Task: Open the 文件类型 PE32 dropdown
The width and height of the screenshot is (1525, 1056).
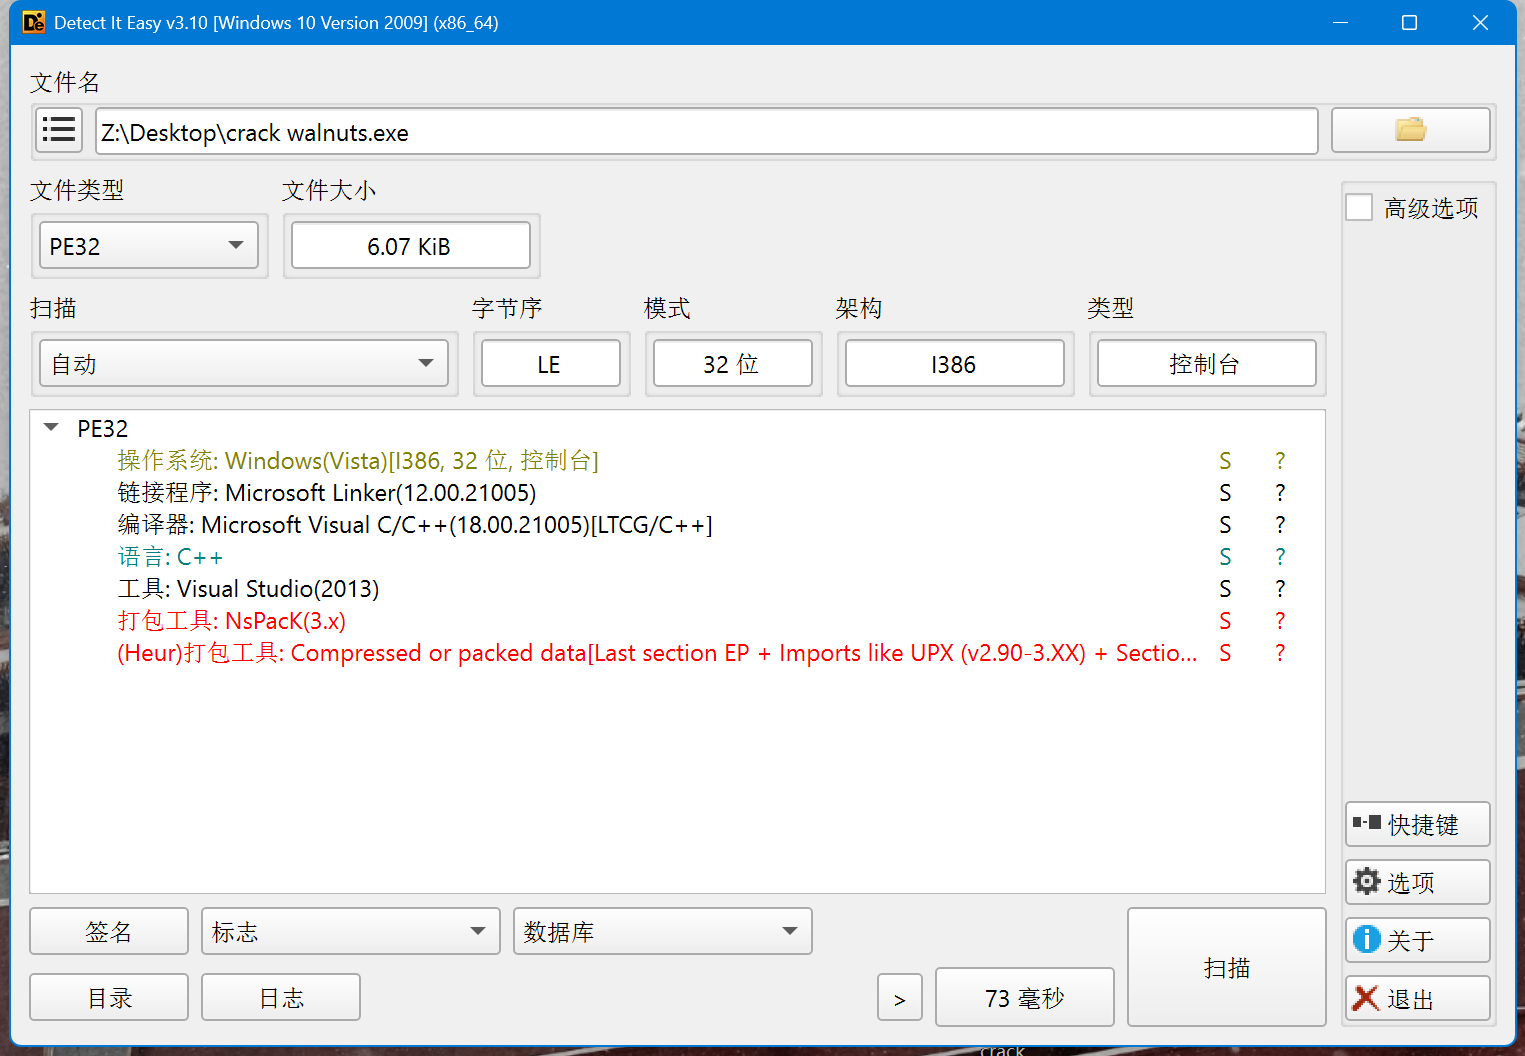Action: pos(149,246)
